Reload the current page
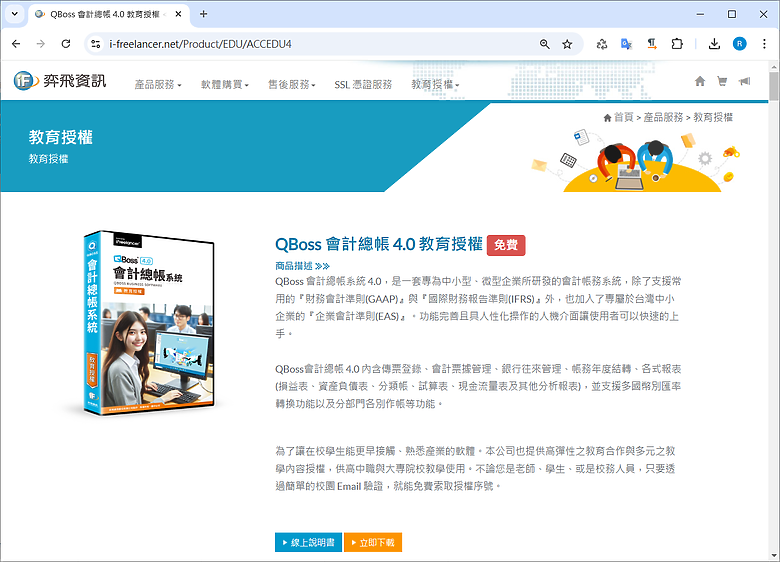Viewport: 780px width, 562px height. (66, 44)
